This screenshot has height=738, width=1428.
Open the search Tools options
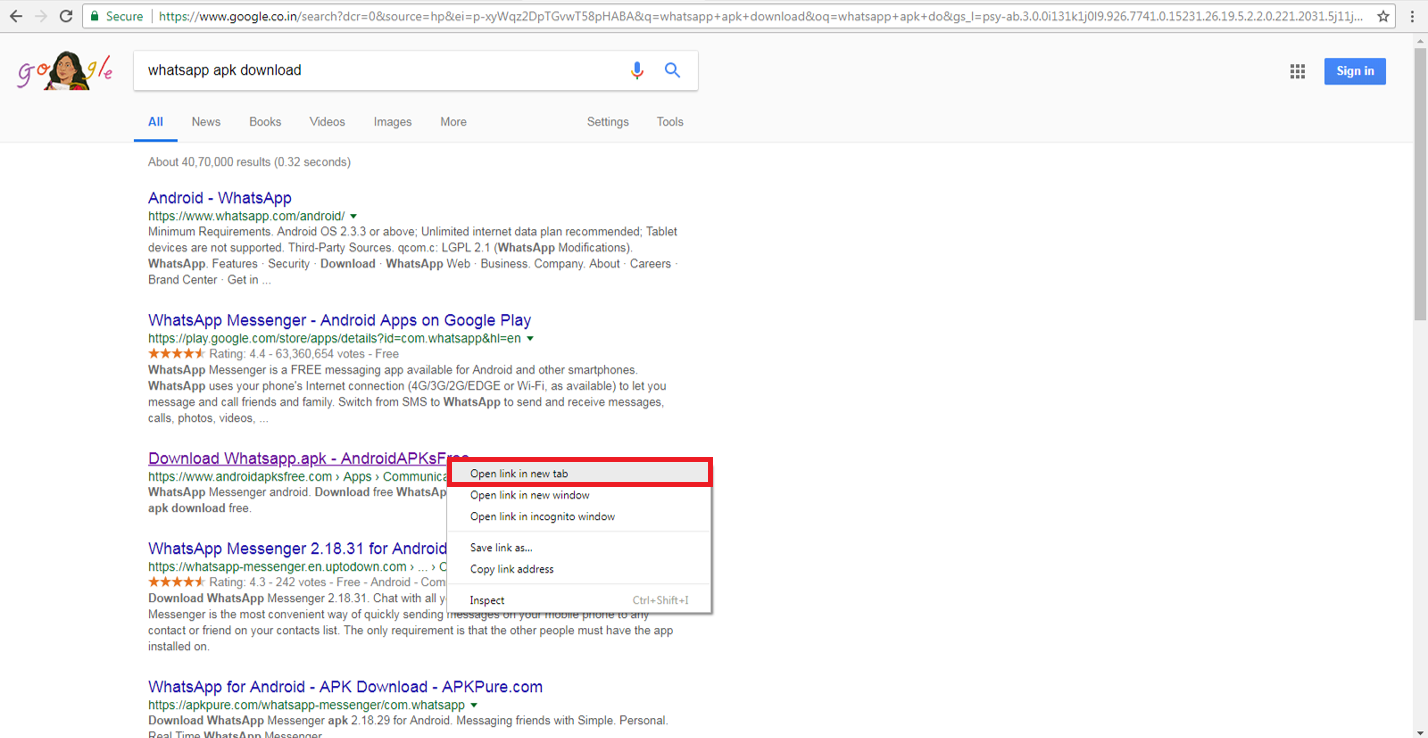click(670, 122)
